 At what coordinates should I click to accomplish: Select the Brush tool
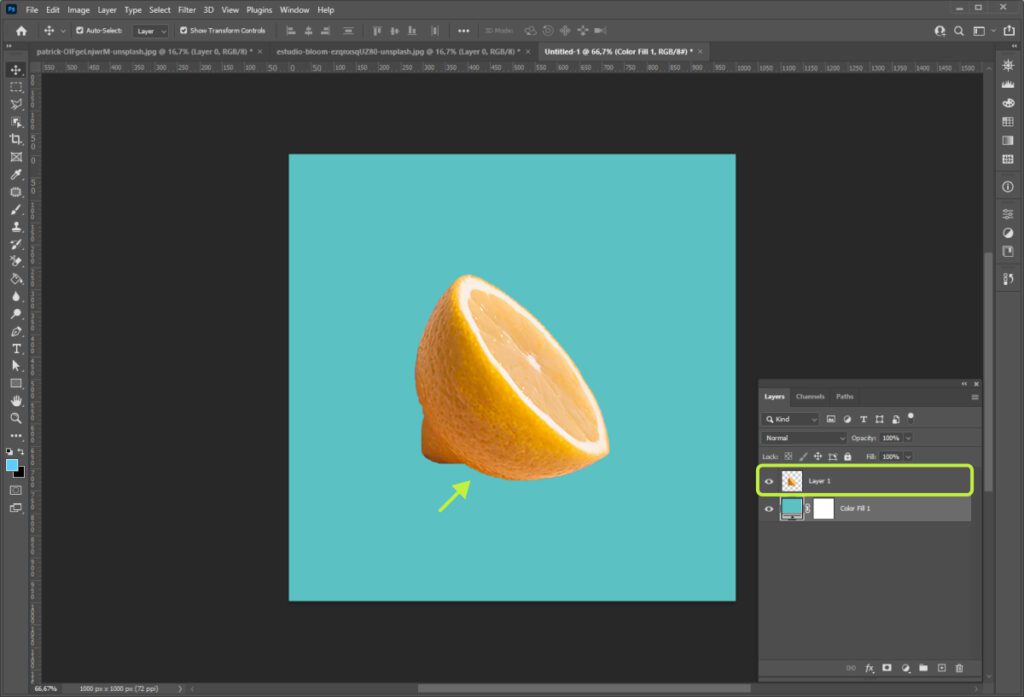point(16,210)
